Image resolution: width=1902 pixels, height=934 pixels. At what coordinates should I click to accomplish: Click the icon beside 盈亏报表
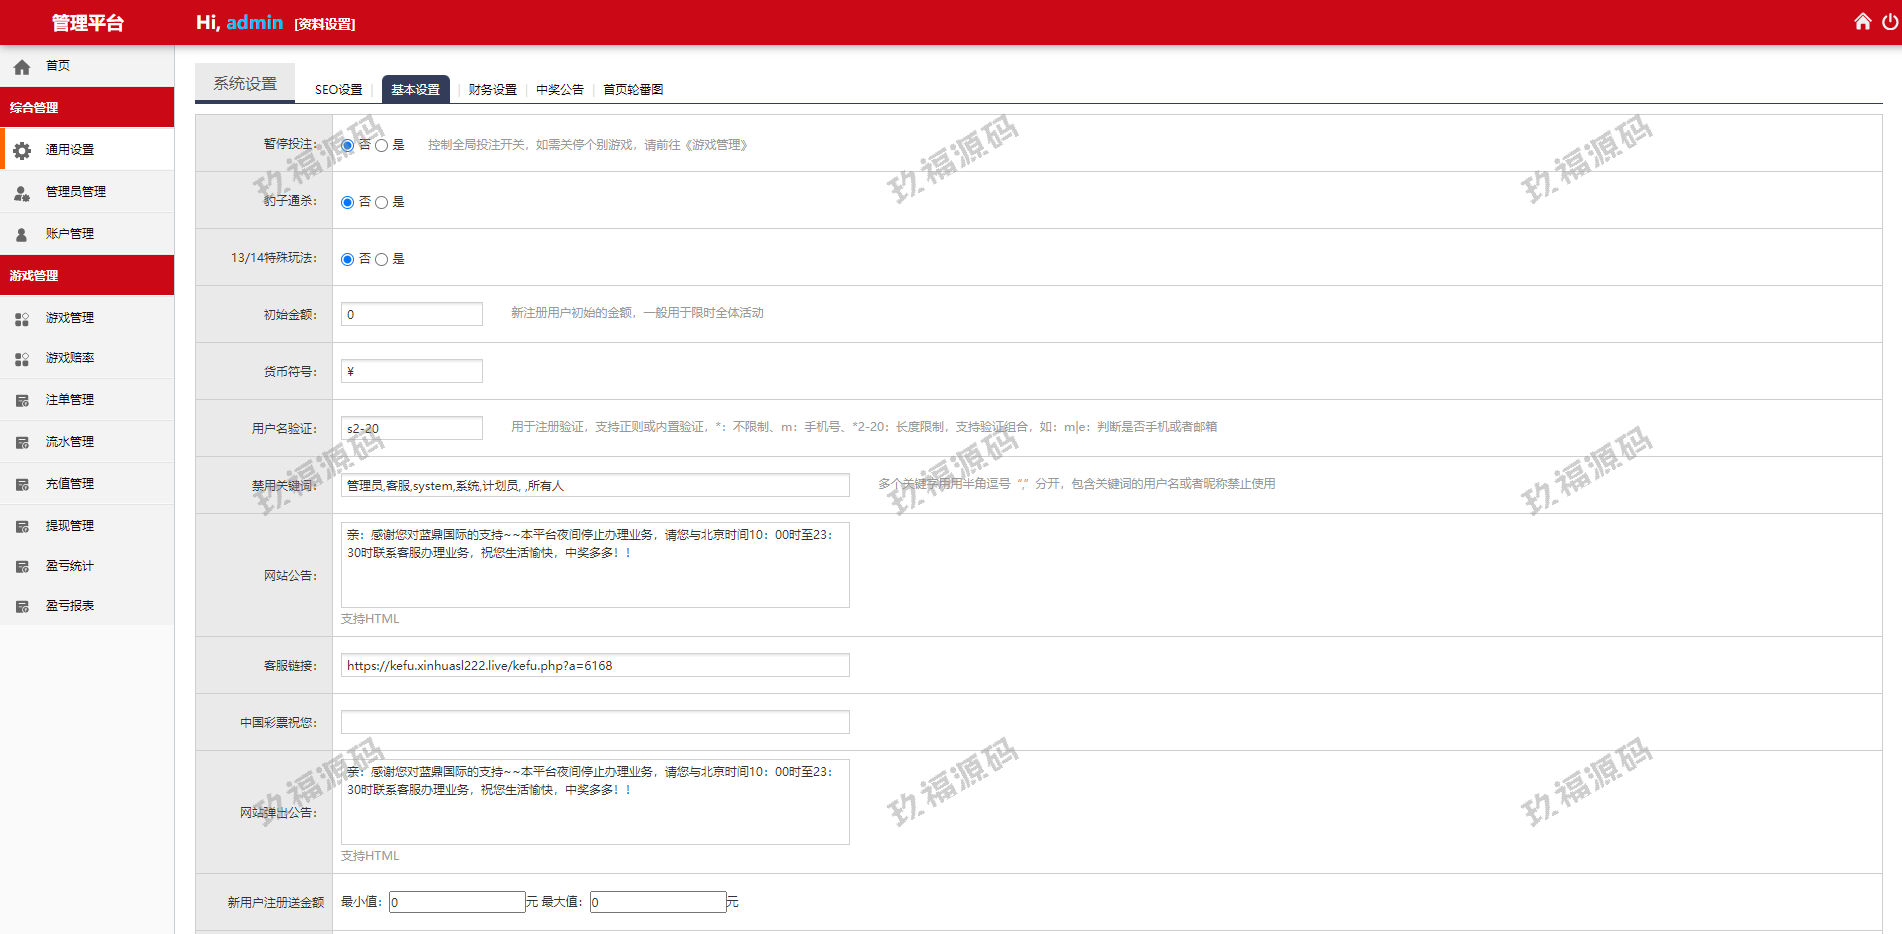[x=22, y=606]
